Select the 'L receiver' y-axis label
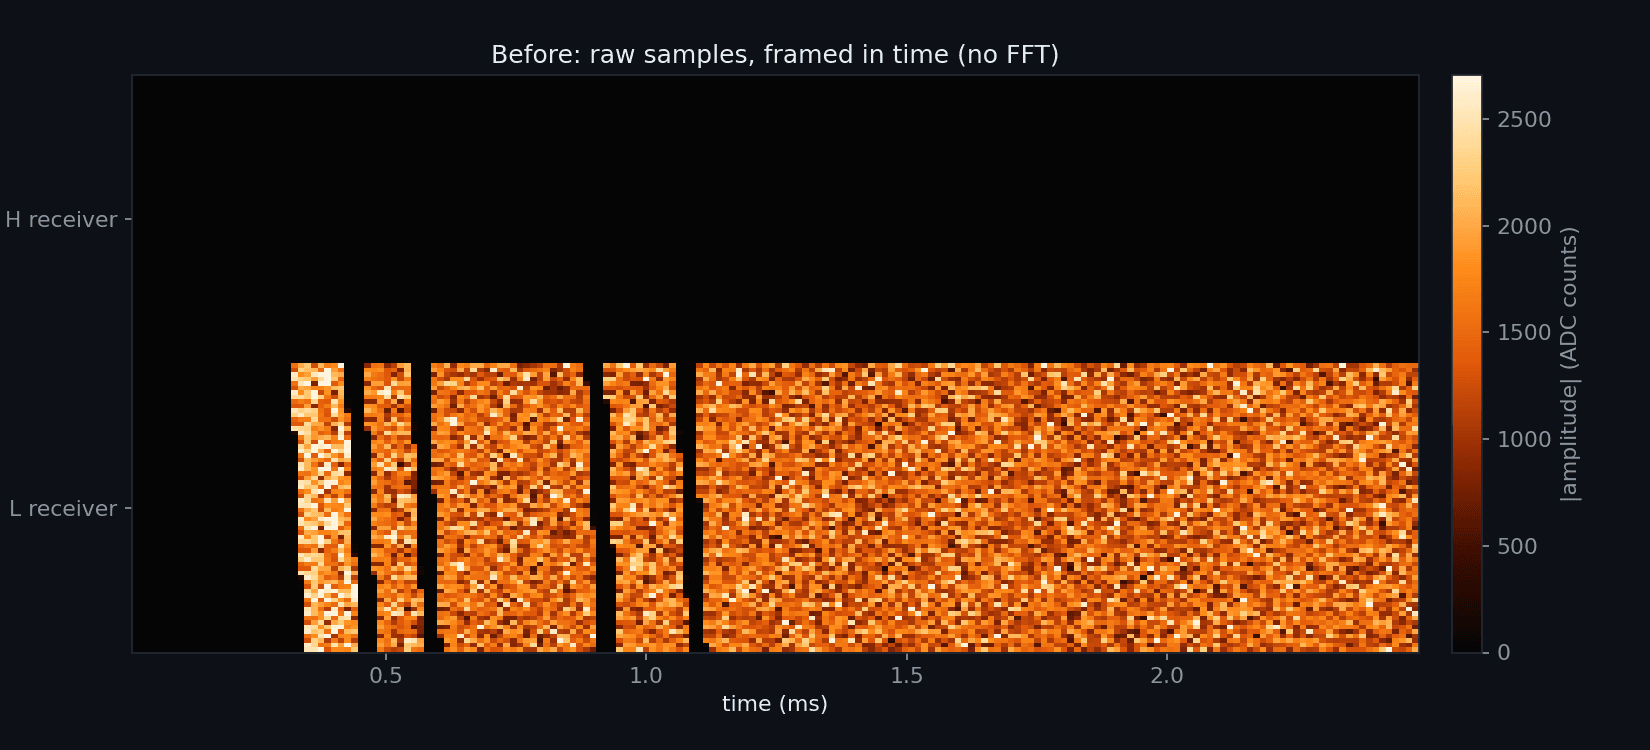 63,508
